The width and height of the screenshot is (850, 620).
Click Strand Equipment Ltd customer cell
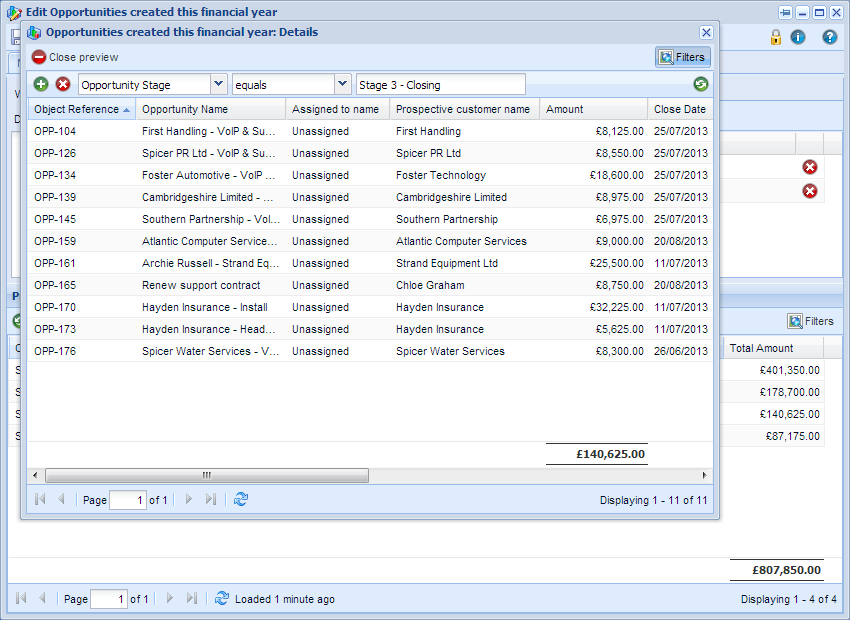click(447, 263)
